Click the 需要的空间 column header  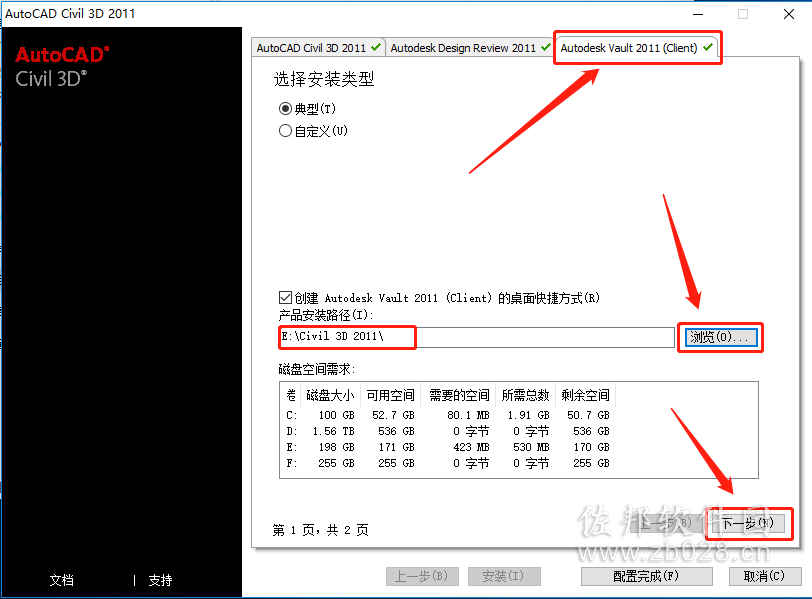459,395
